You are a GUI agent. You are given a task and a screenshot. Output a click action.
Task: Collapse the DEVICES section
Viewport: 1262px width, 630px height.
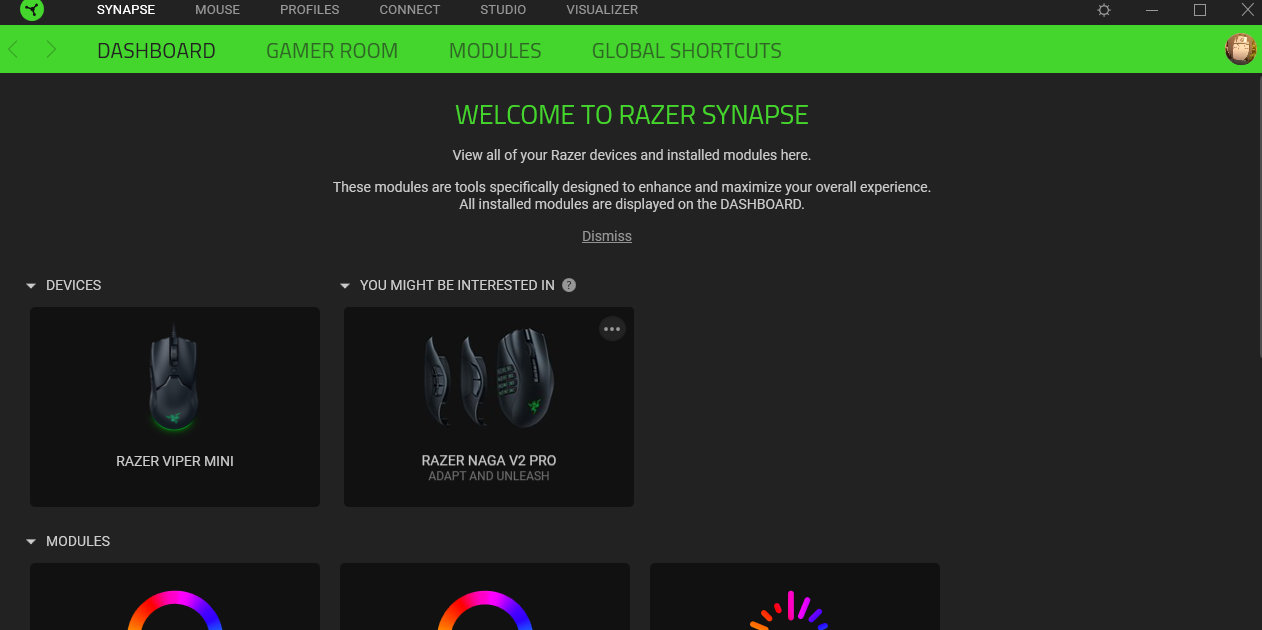[x=31, y=286]
